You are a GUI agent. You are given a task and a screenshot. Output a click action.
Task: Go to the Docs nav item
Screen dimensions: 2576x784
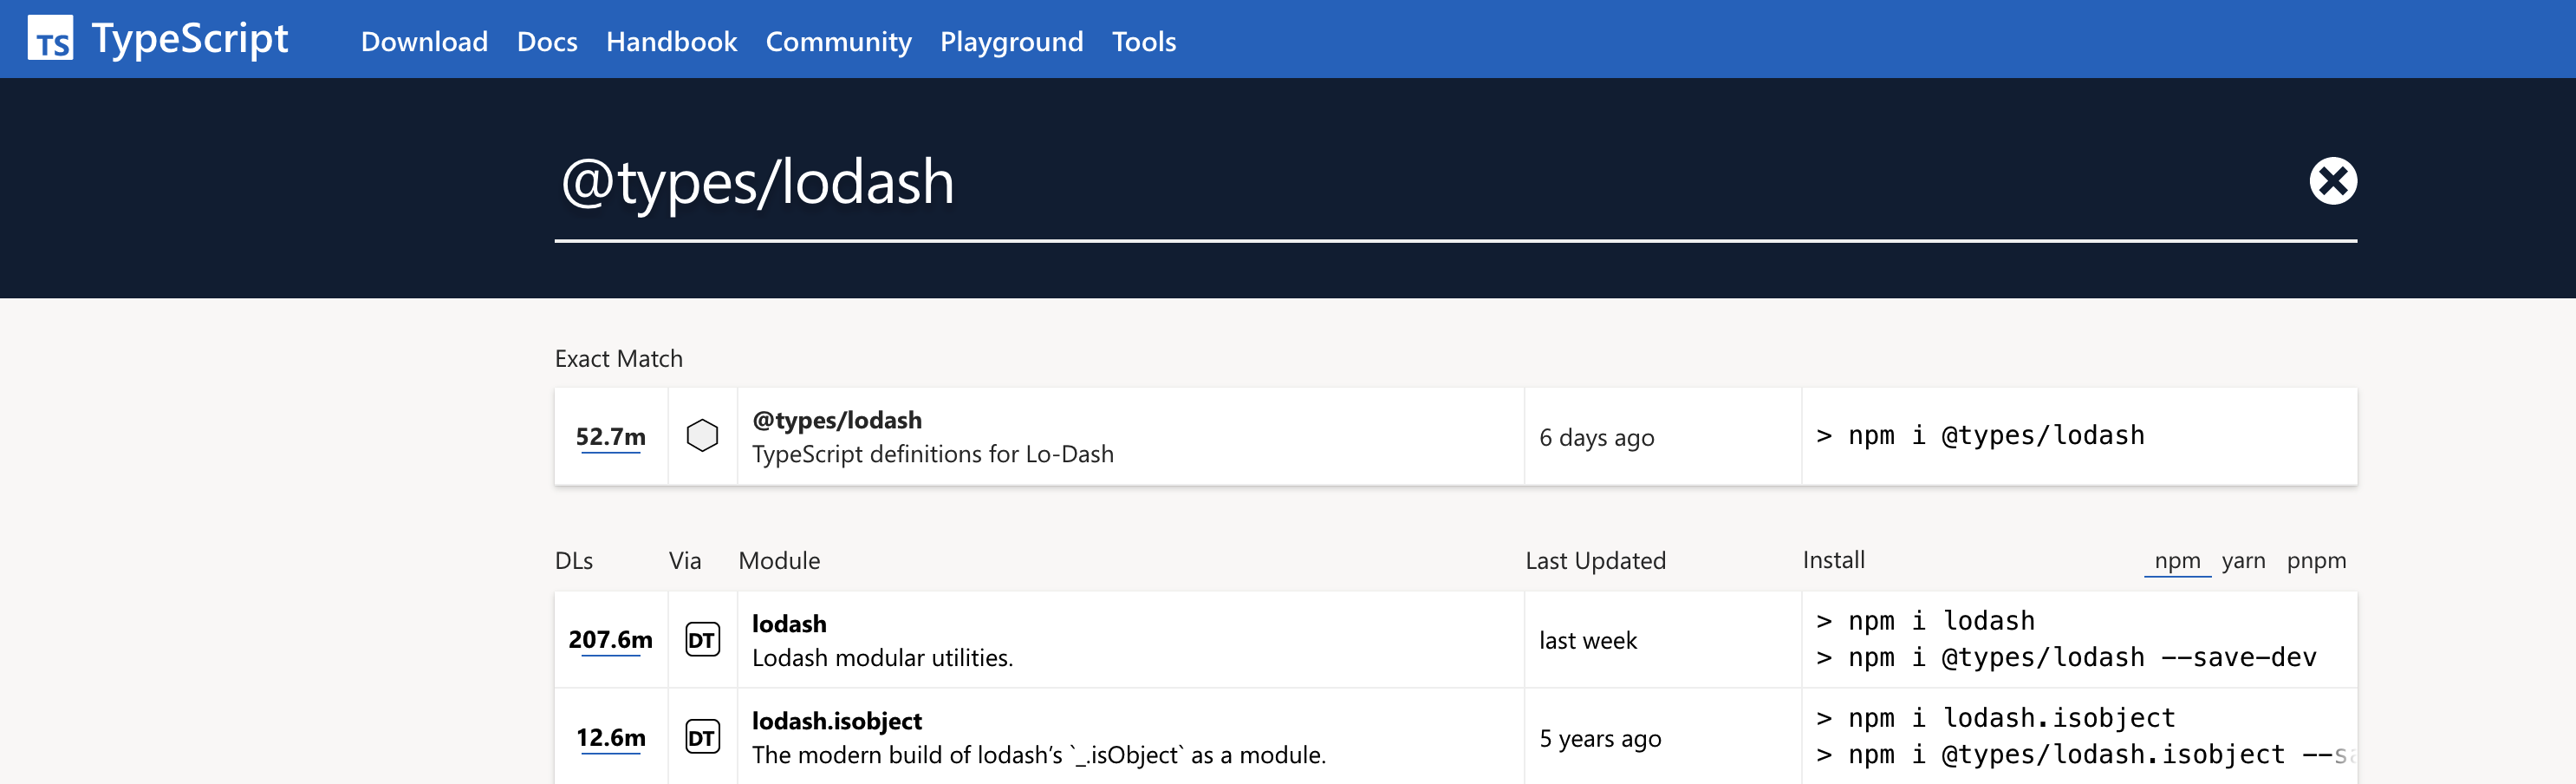coord(547,41)
